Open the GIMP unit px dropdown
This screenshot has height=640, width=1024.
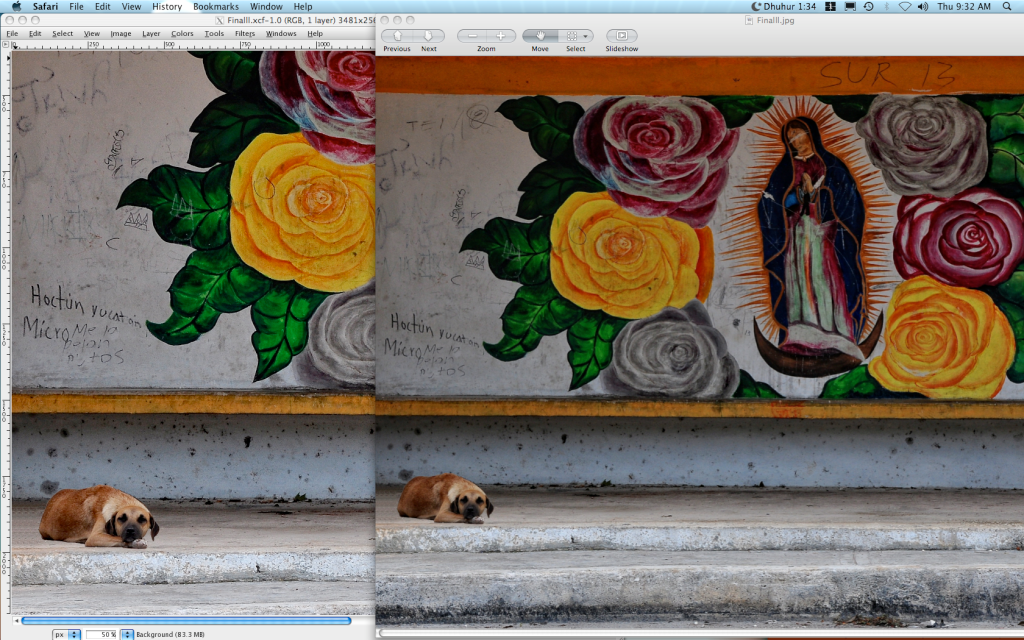pos(67,634)
